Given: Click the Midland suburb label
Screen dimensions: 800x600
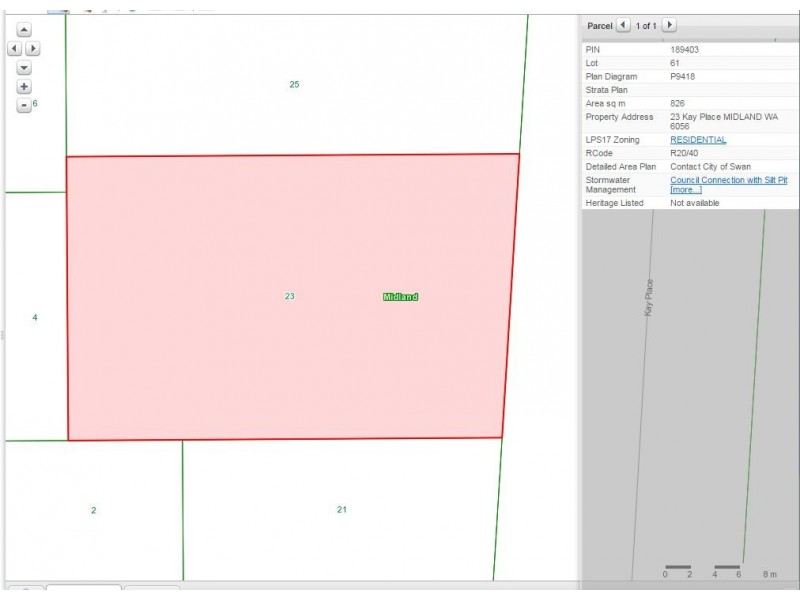Looking at the screenshot, I should [400, 297].
